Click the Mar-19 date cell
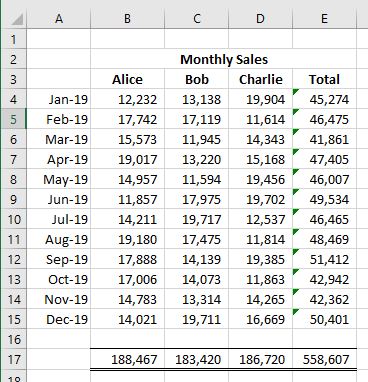Screen dimensions: 368x382 [x=59, y=139]
